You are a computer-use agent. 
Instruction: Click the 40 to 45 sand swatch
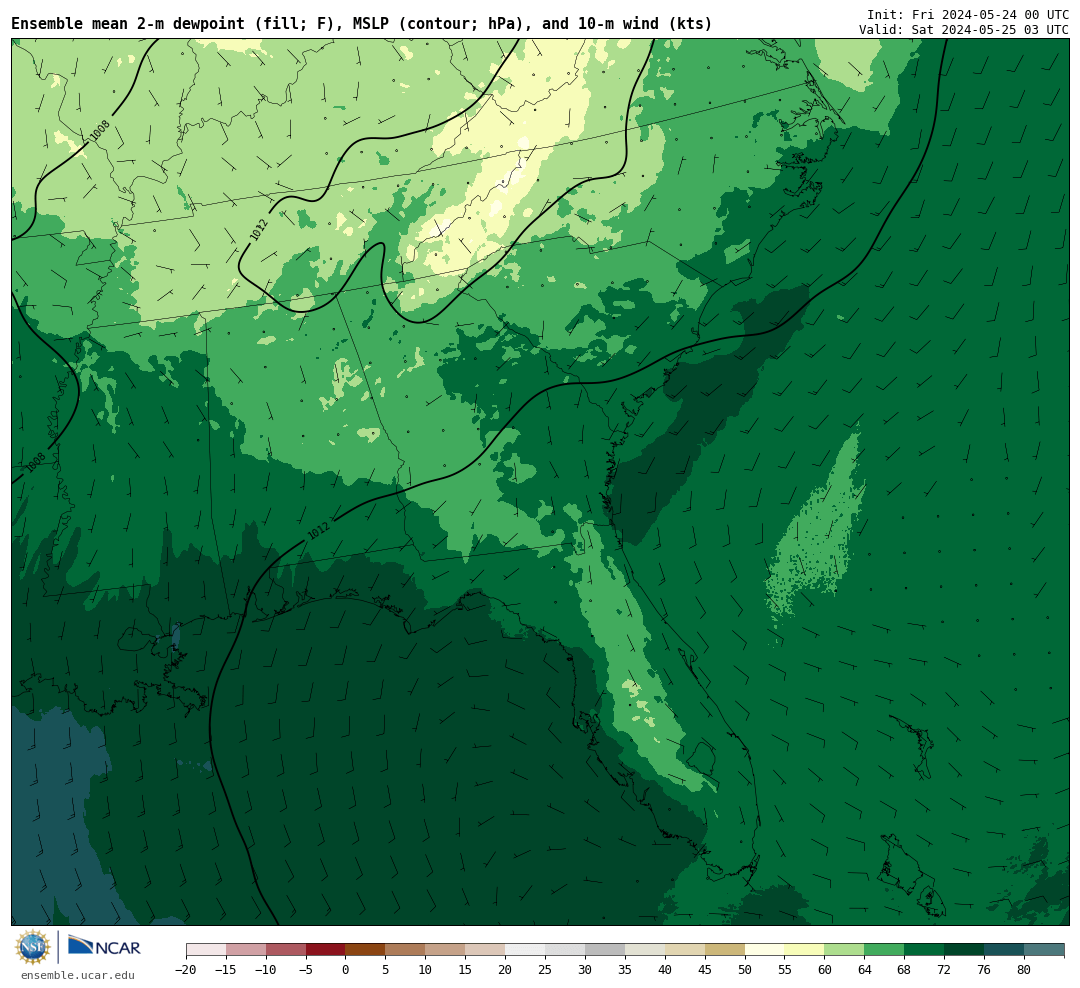(685, 950)
